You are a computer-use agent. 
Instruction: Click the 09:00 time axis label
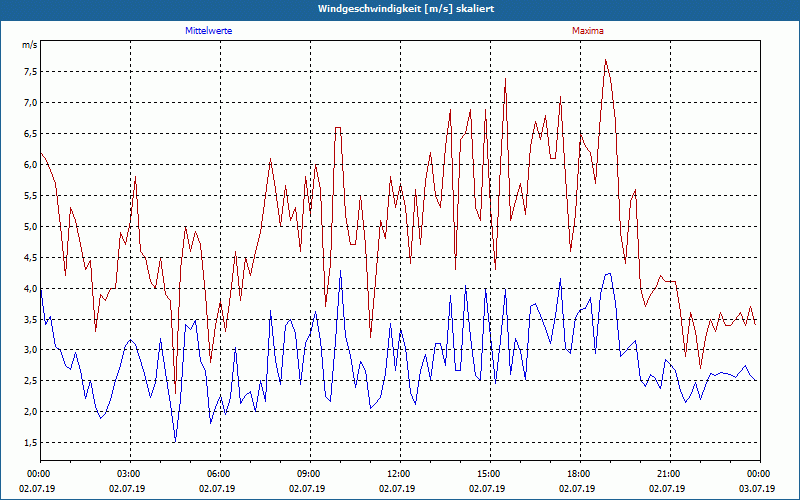tap(310, 474)
